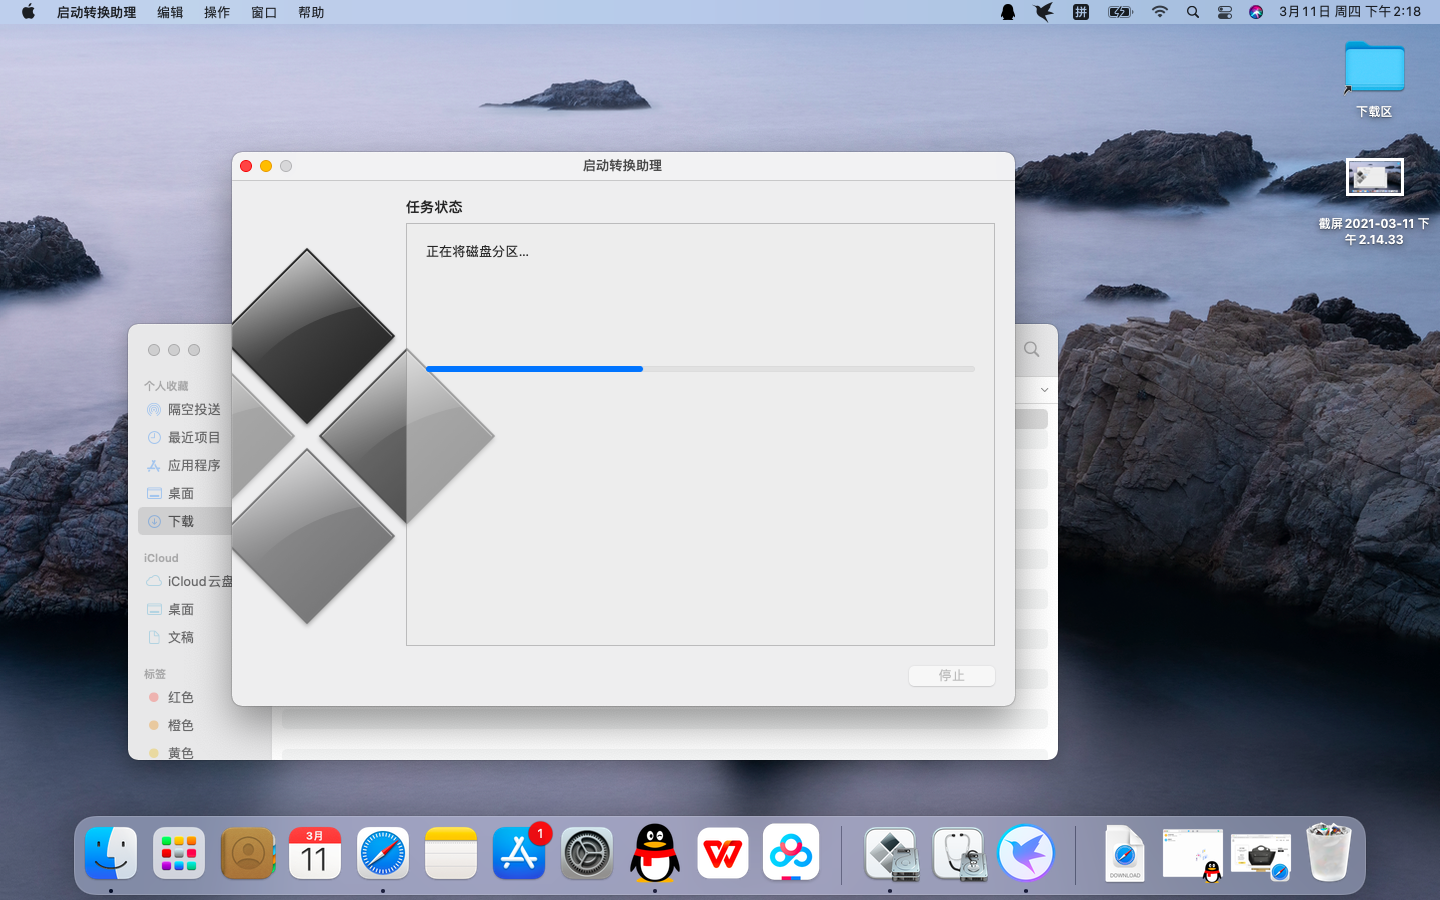Open App Store with update badge
This screenshot has width=1440, height=900.
pyautogui.click(x=520, y=853)
